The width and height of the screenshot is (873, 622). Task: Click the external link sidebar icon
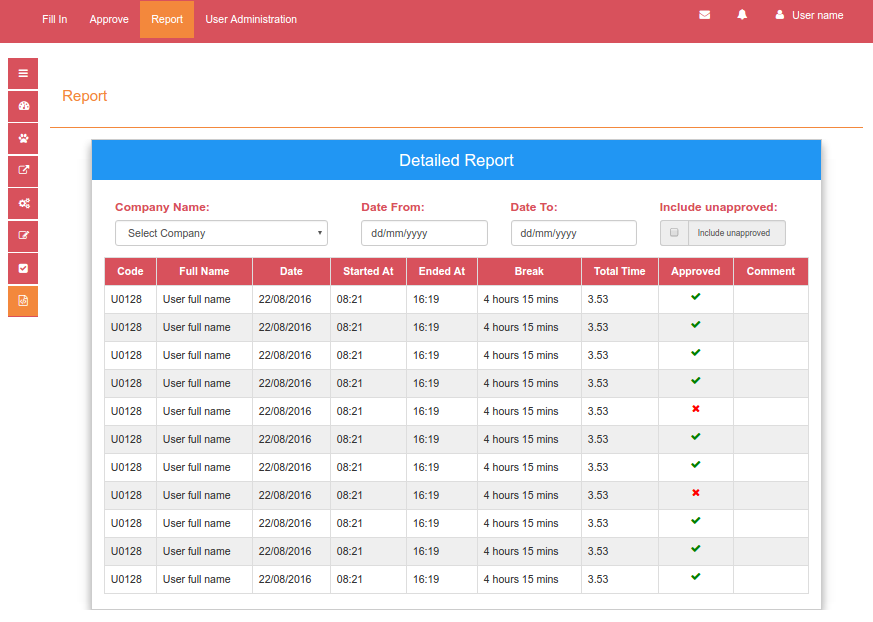(x=23, y=171)
